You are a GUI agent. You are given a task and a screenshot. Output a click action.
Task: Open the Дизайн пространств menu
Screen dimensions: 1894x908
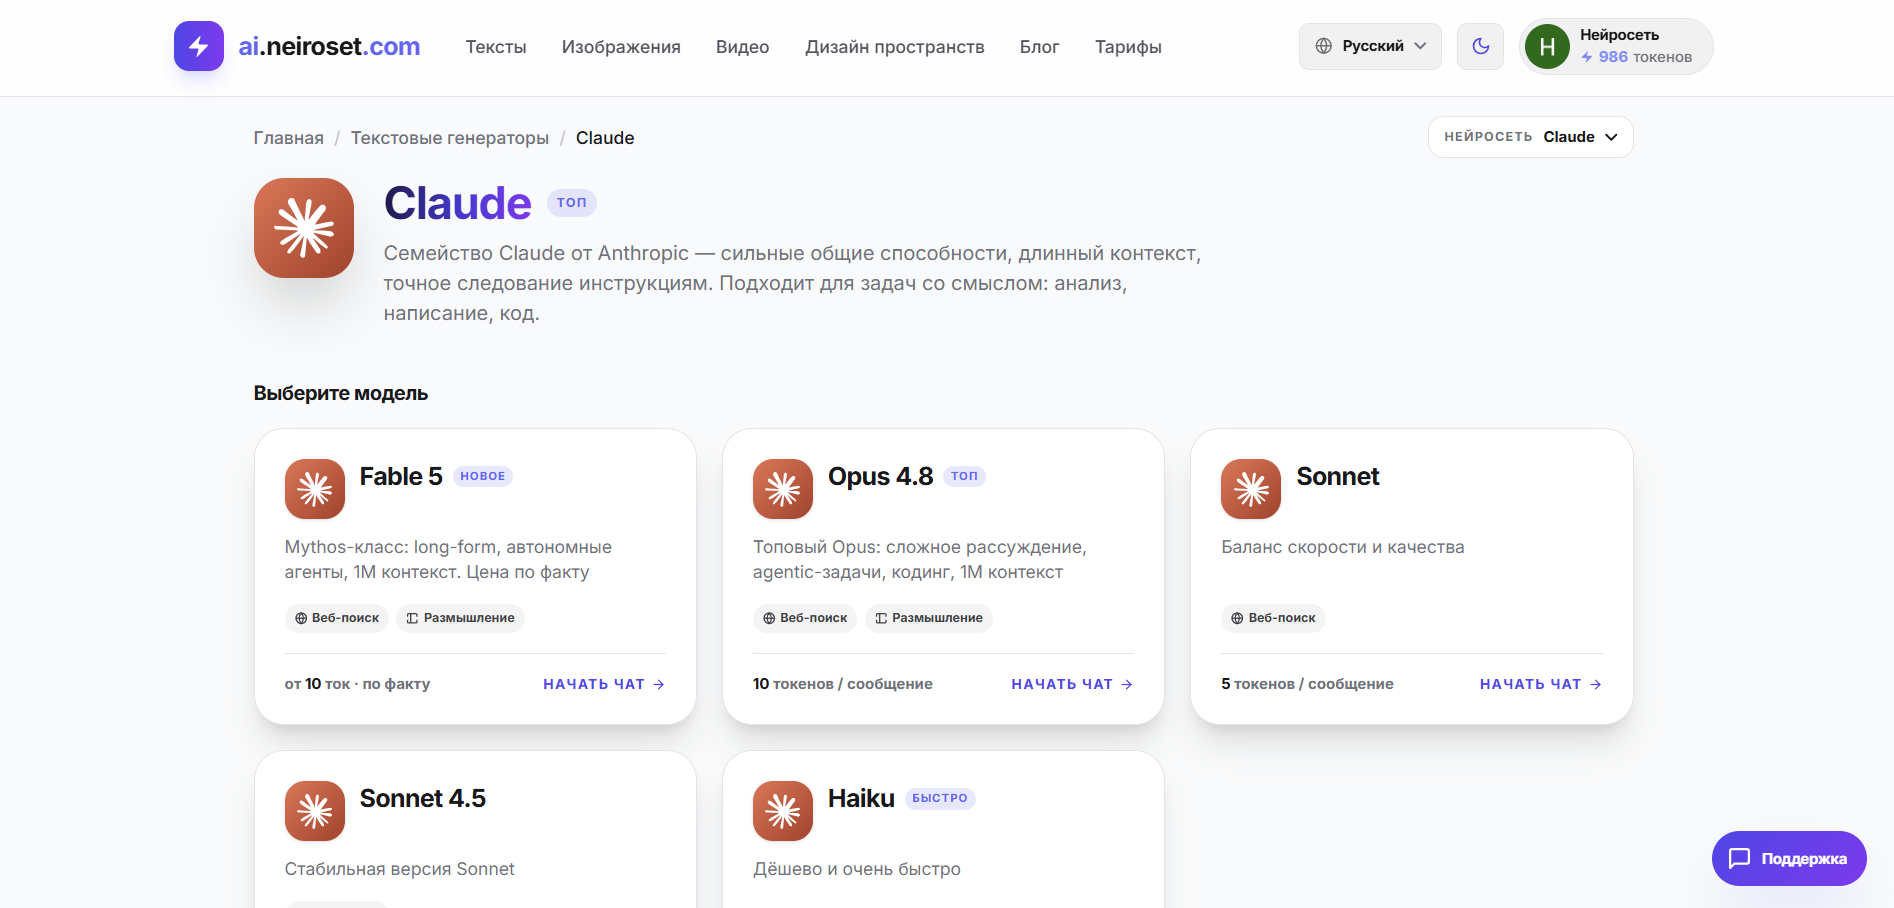tap(895, 47)
